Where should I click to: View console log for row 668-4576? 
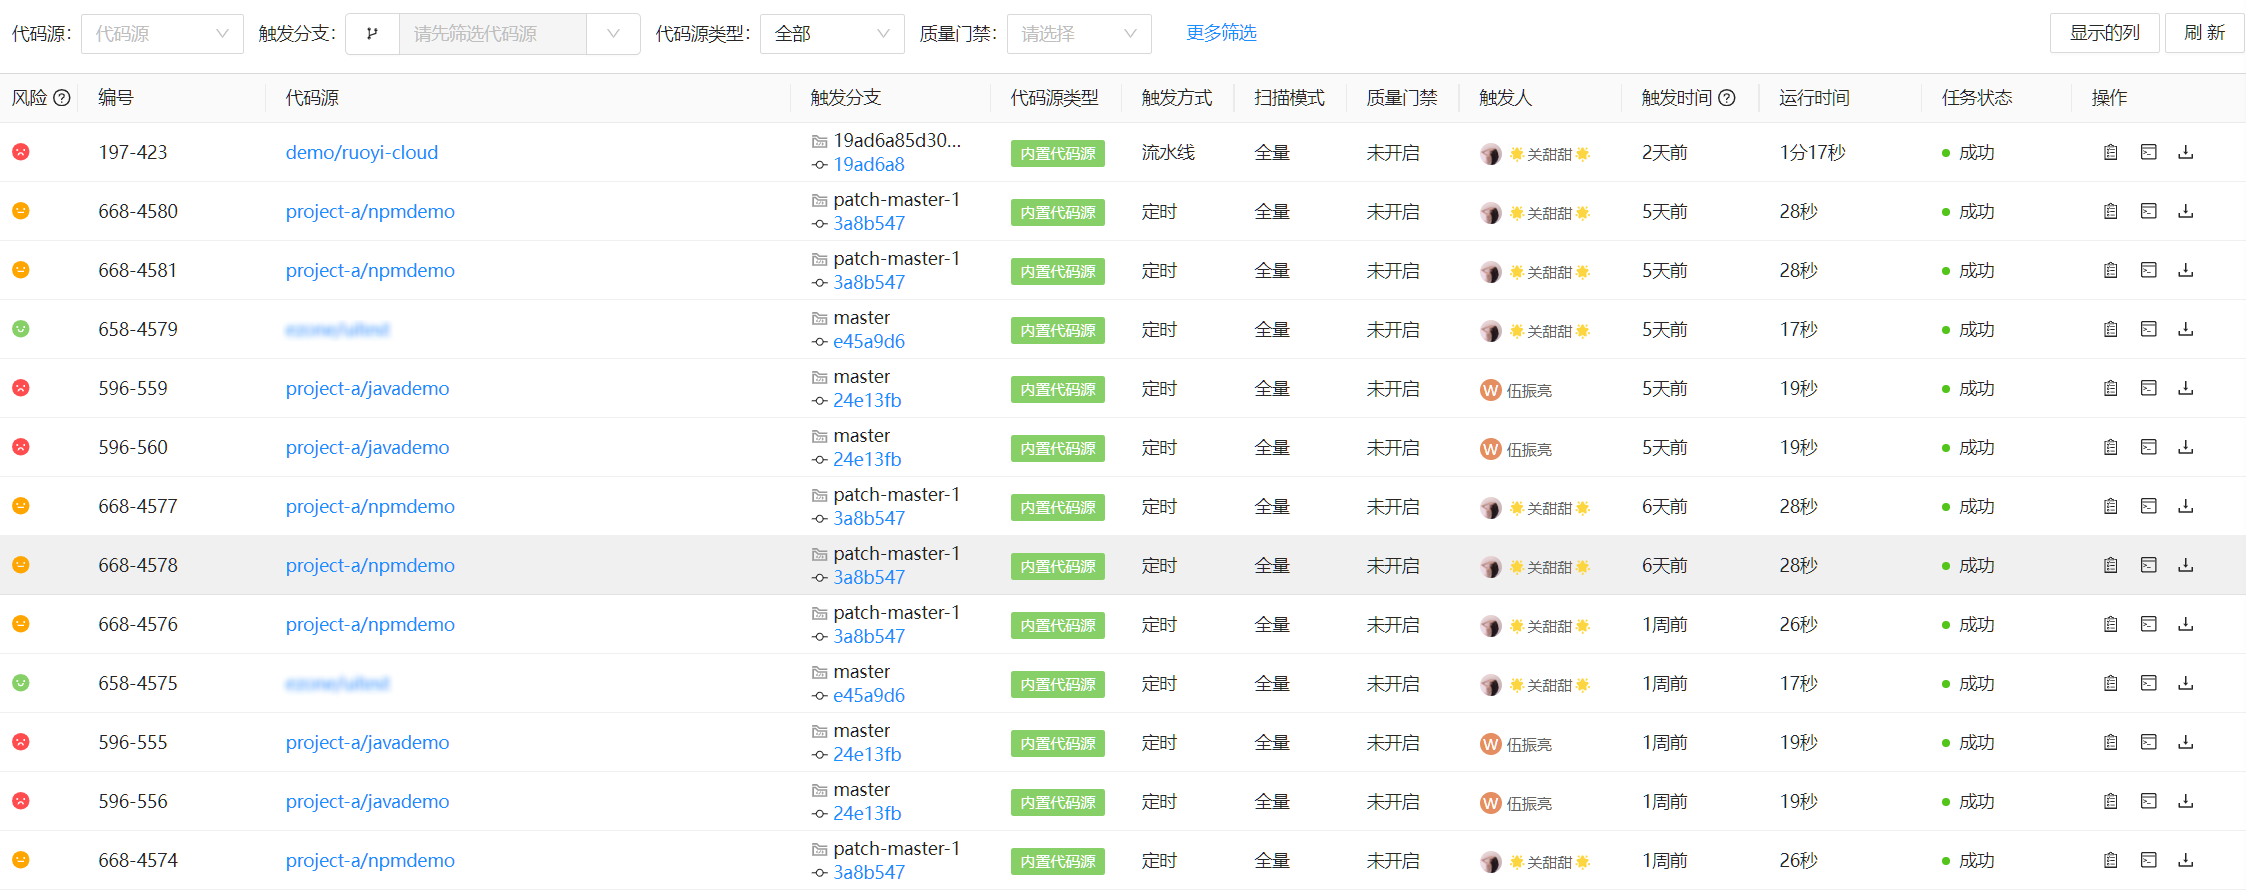coord(2148,624)
